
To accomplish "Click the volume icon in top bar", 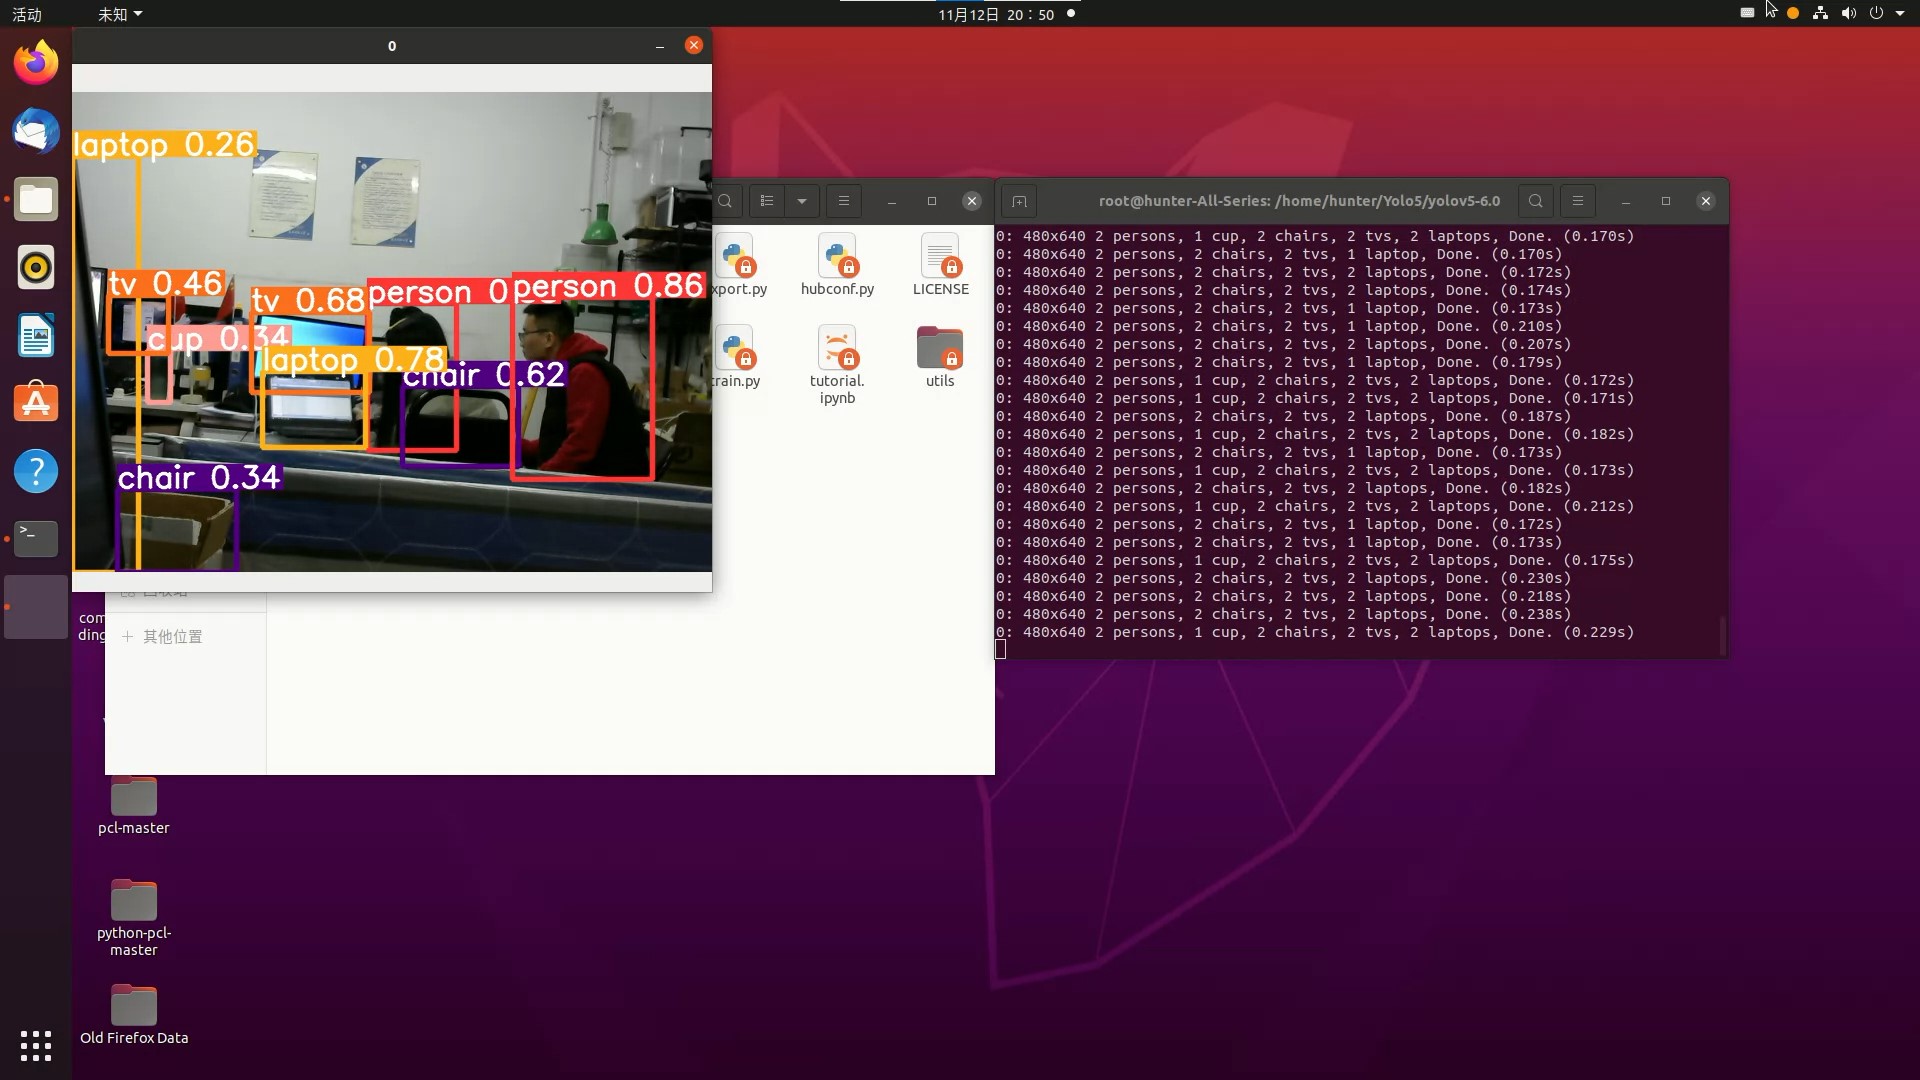I will coord(1848,14).
